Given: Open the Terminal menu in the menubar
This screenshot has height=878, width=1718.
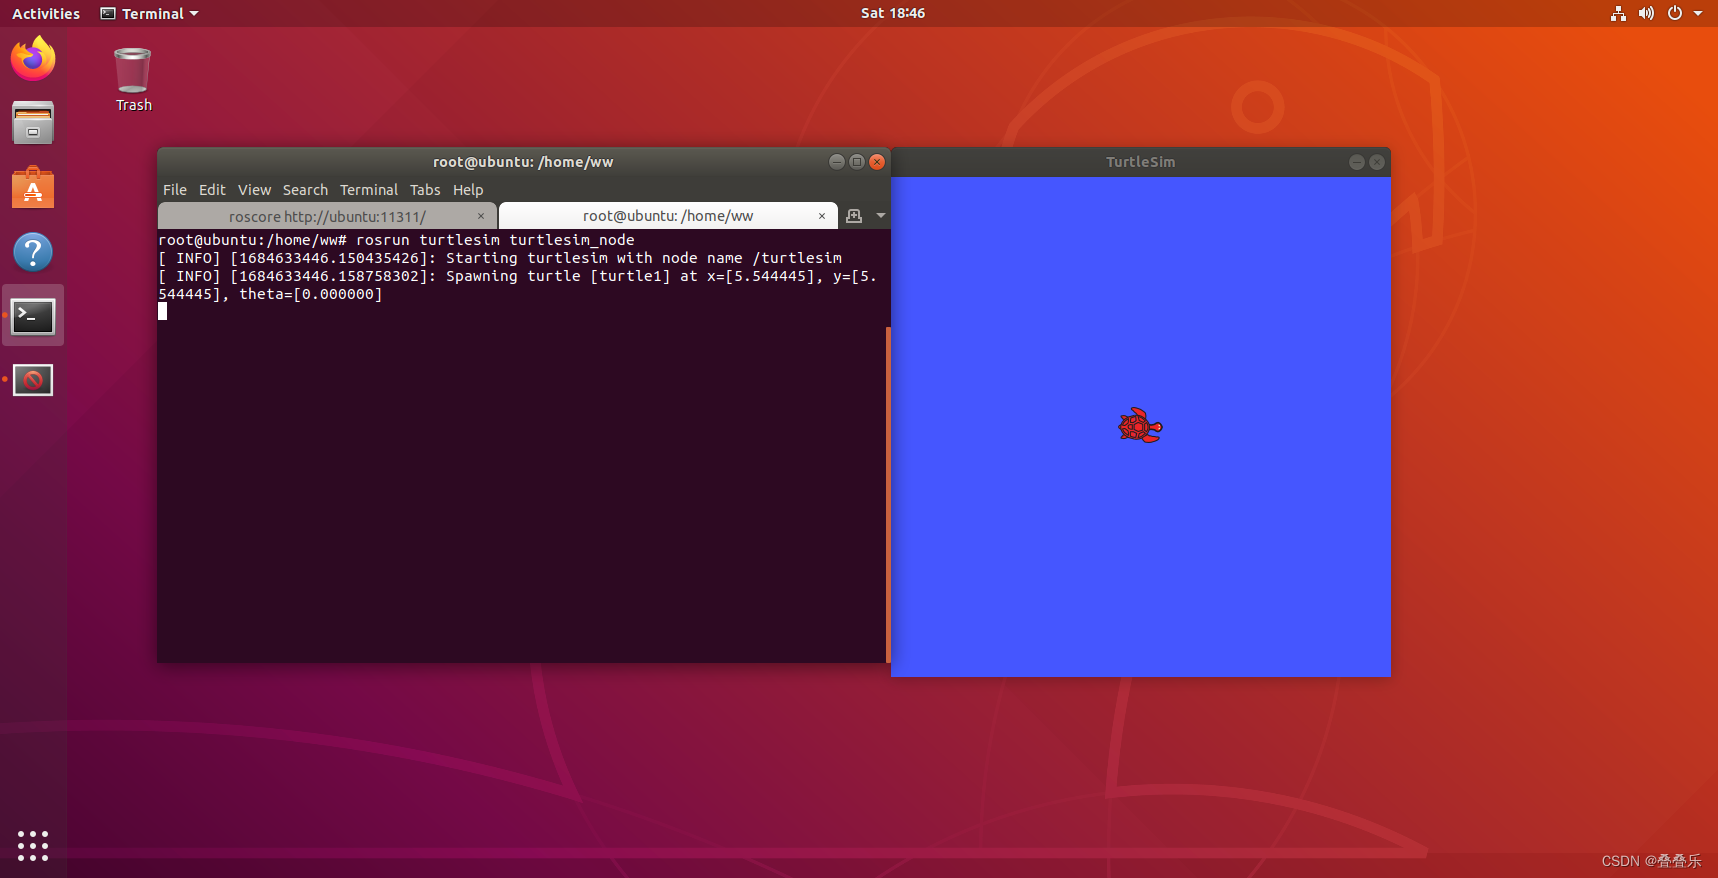Looking at the screenshot, I should 369,190.
